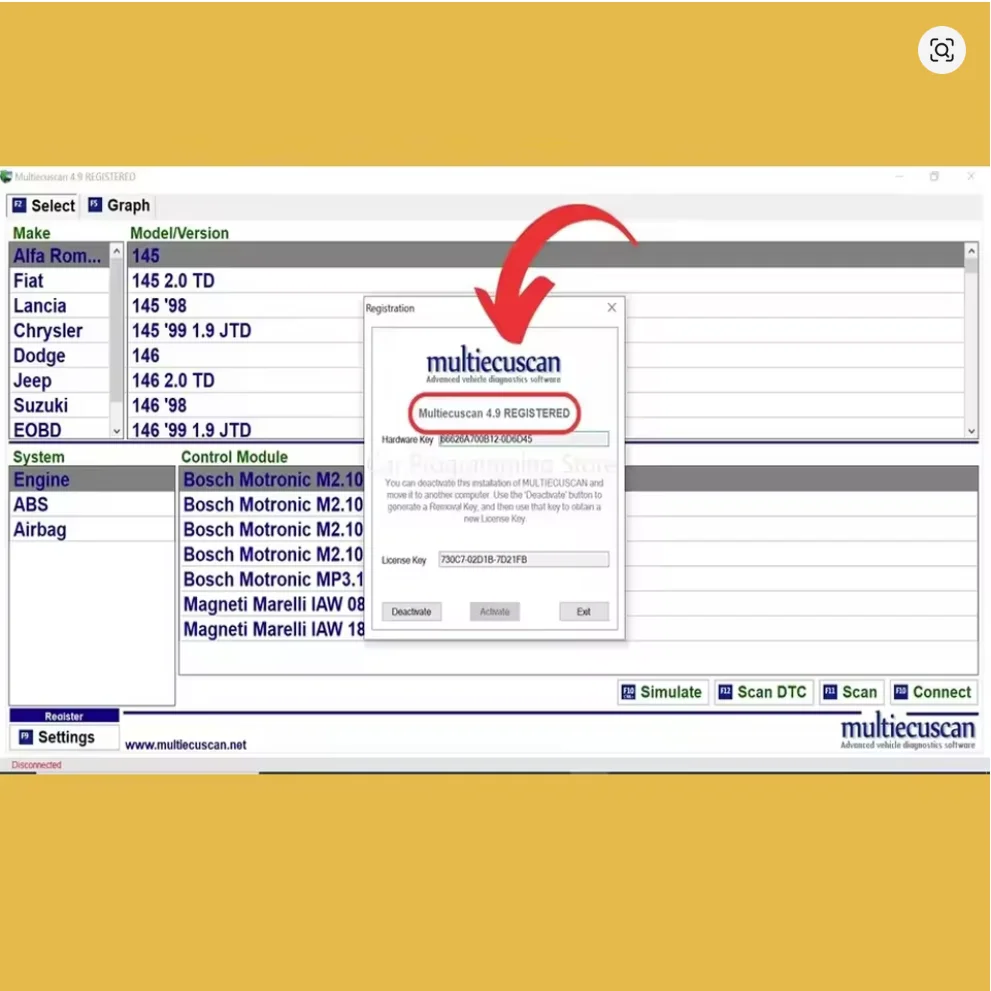Screen dimensions: 991x991
Task: Close the Registration dialog
Action: pyautogui.click(x=611, y=307)
